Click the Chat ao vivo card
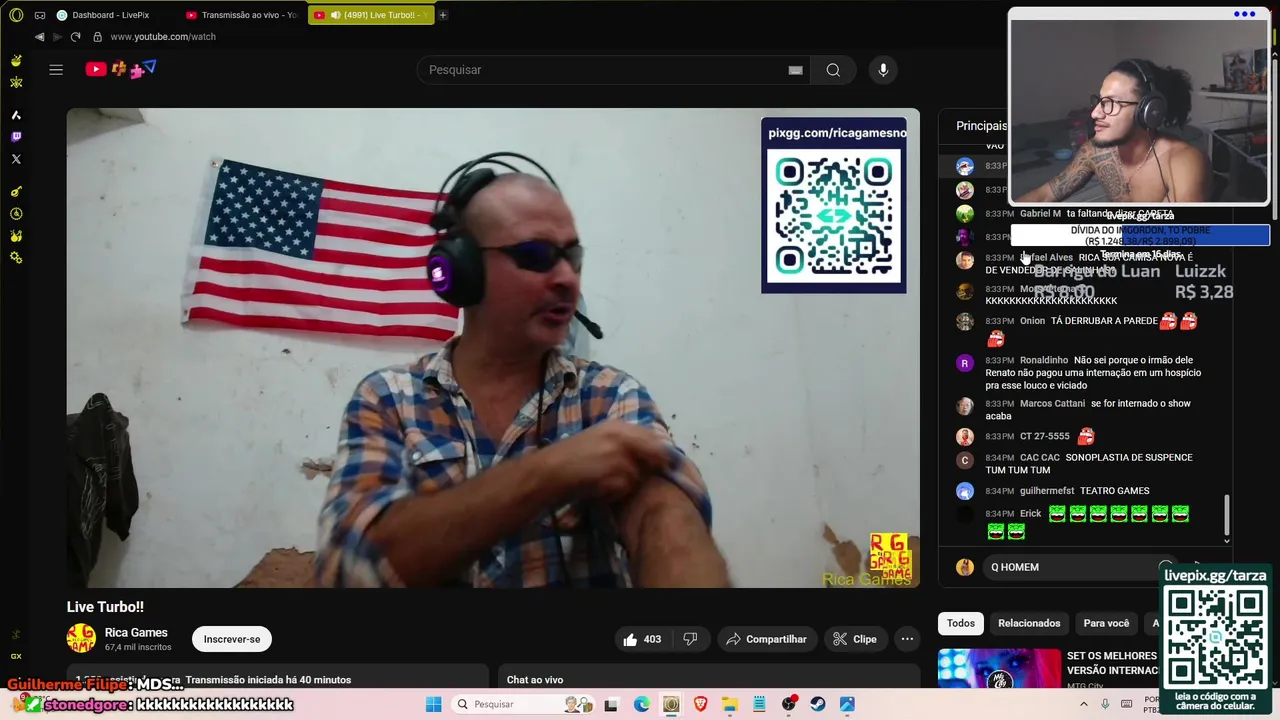Image resolution: width=1280 pixels, height=720 pixels. pyautogui.click(x=709, y=677)
